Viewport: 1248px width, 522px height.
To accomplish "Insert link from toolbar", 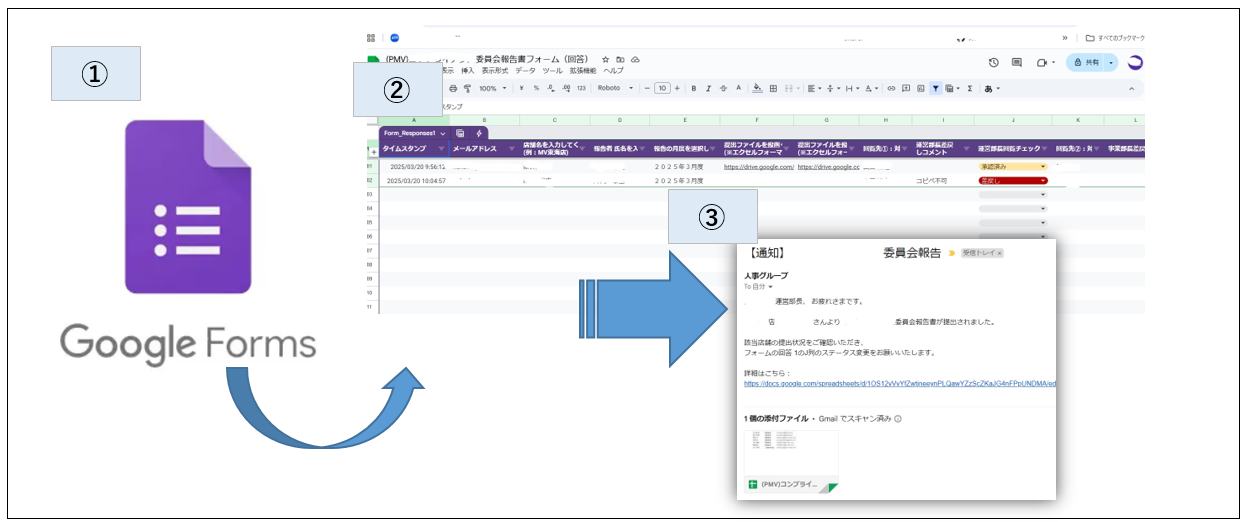I will (891, 88).
